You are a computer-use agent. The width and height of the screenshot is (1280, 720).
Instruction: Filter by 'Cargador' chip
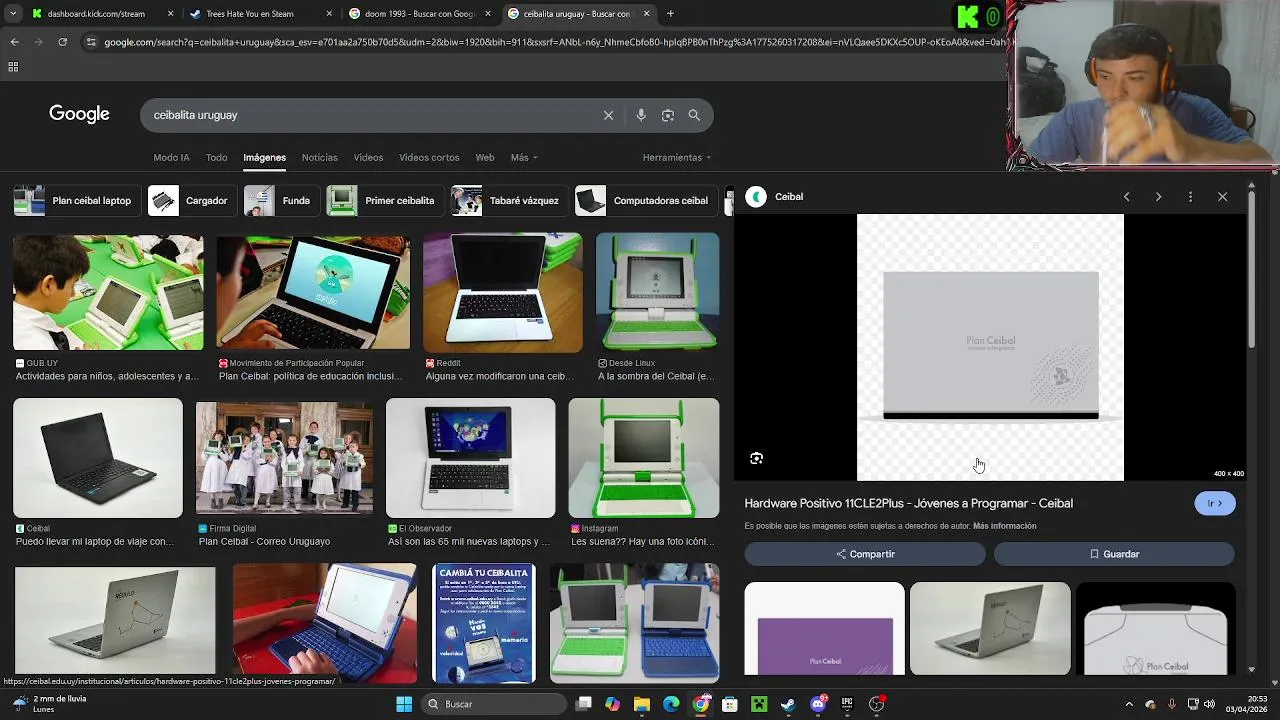tap(191, 201)
